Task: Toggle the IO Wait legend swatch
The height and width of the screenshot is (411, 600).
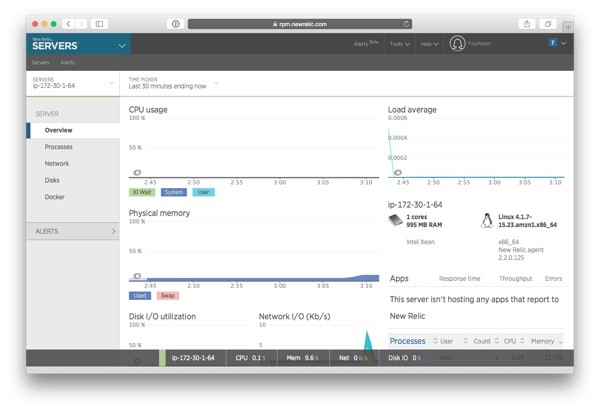Action: click(x=142, y=192)
